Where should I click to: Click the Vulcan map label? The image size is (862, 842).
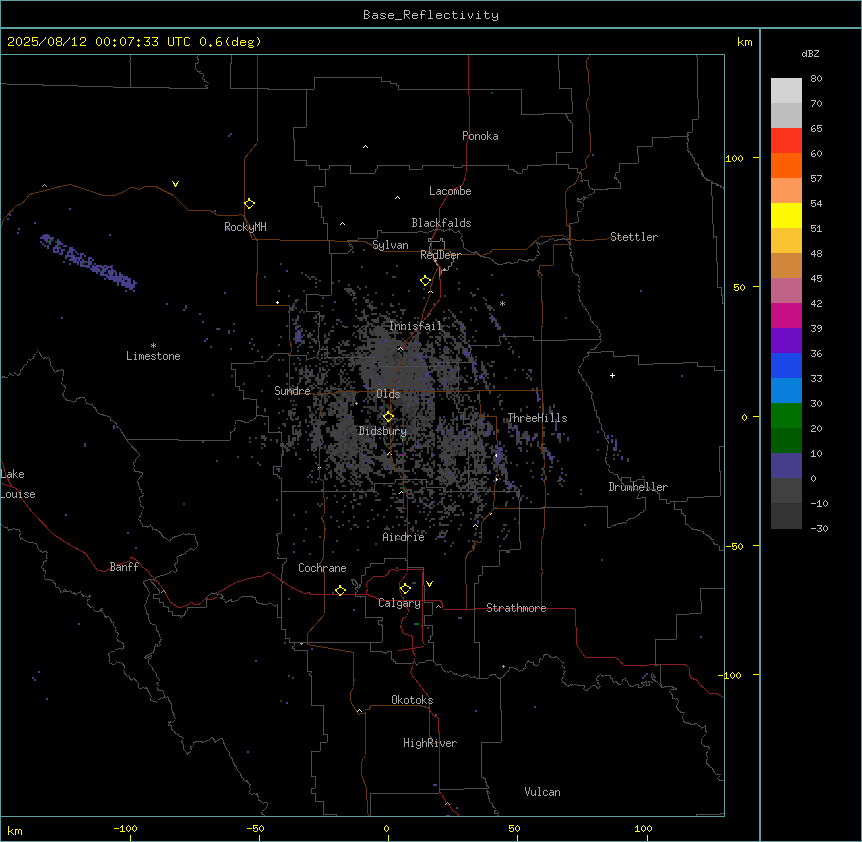pyautogui.click(x=543, y=792)
